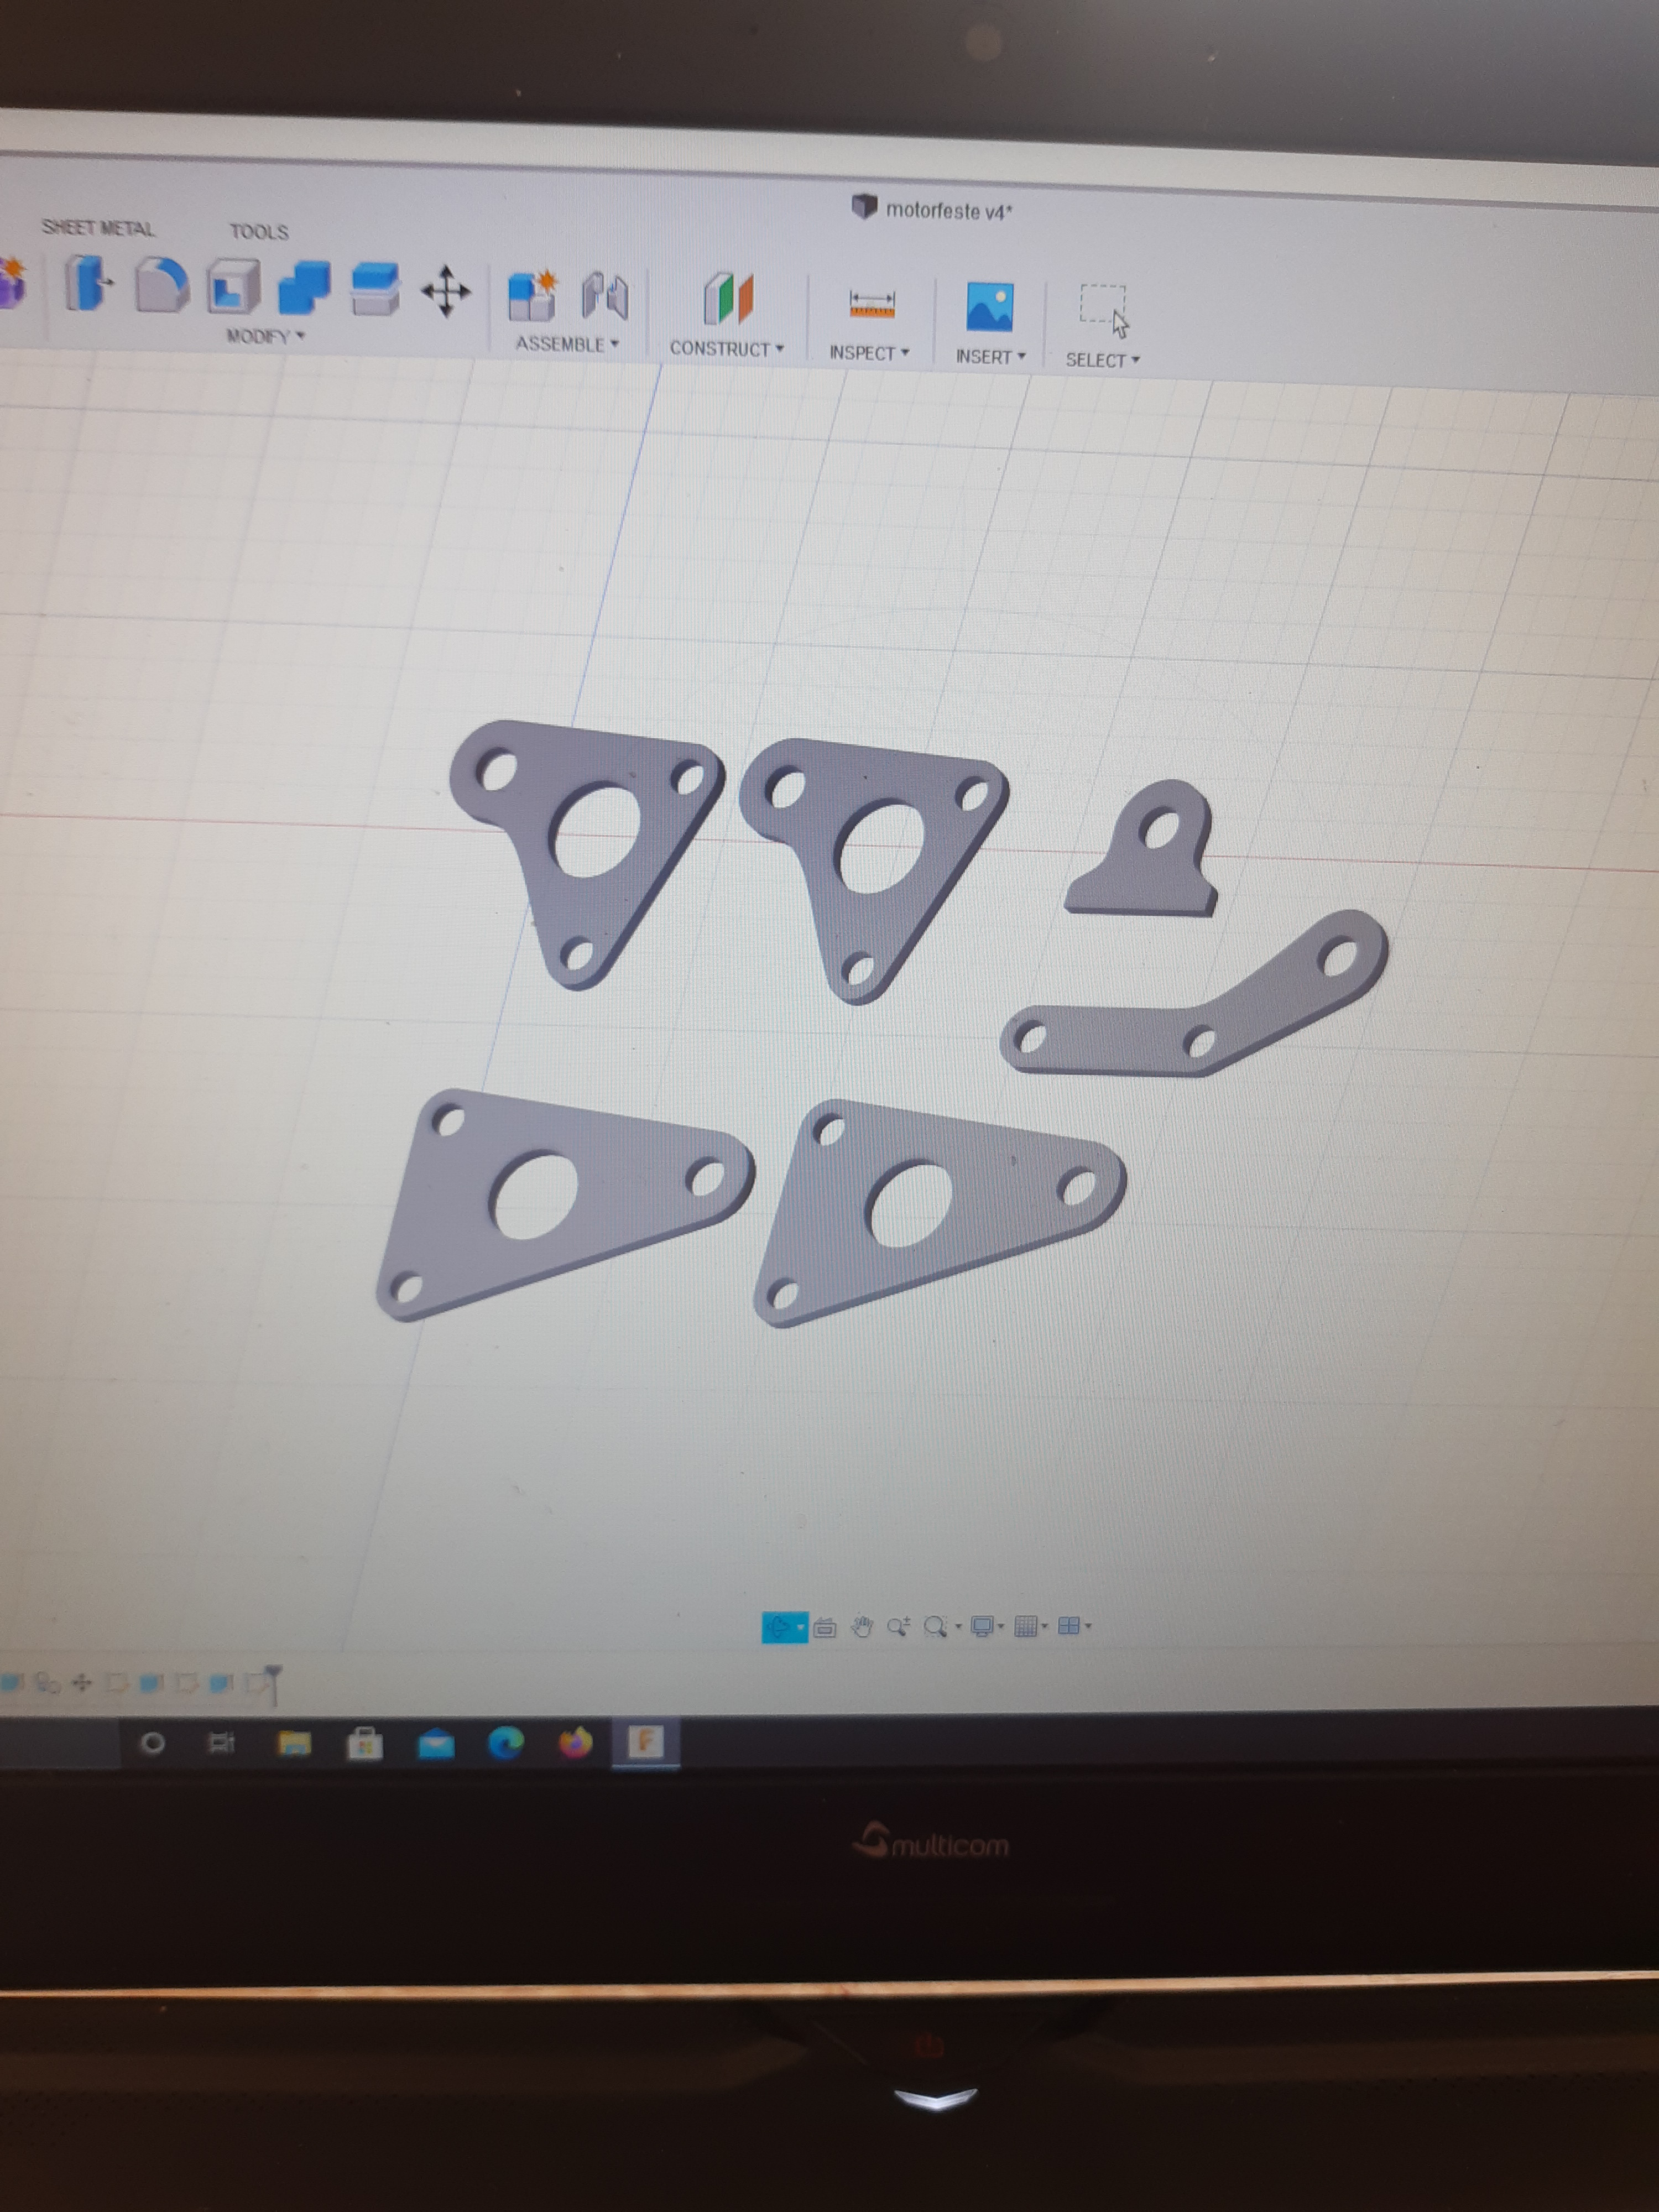Open File Explorer from the taskbar
The image size is (1659, 2212).
coord(294,1744)
